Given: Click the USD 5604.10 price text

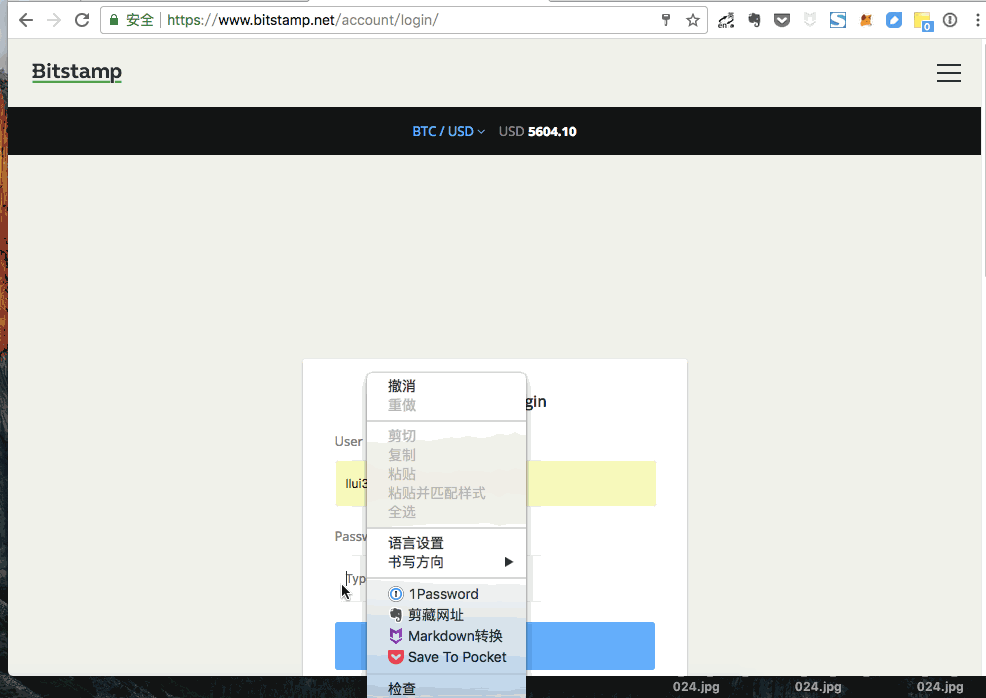Looking at the screenshot, I should tap(538, 131).
